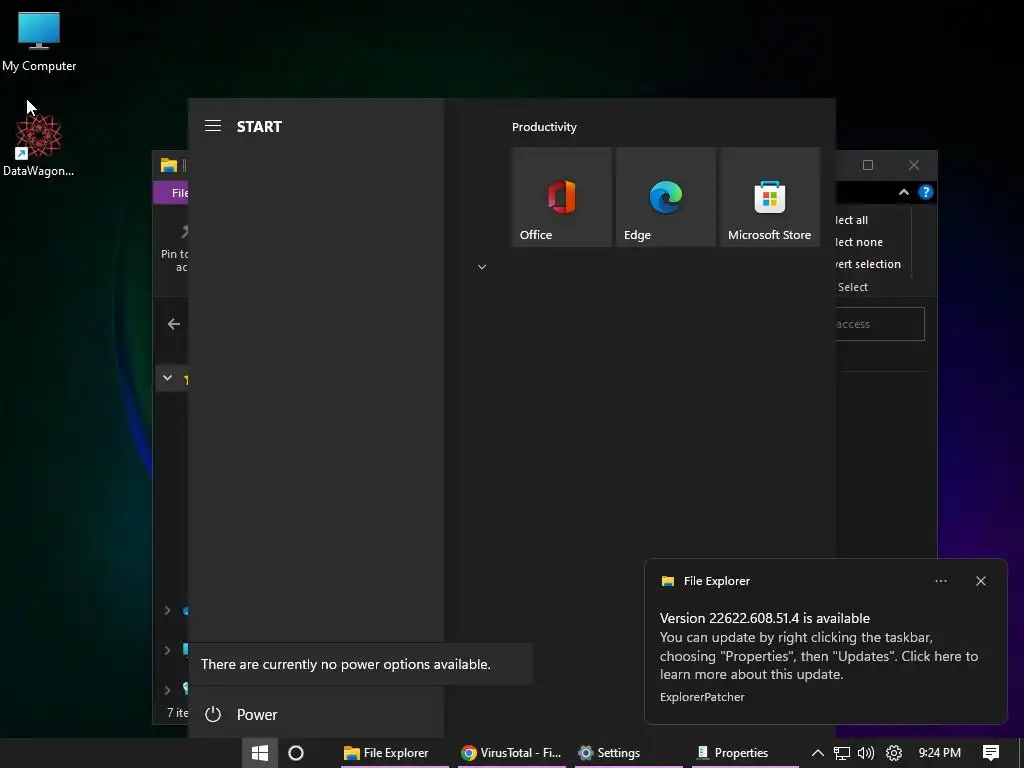
Task: Click the Power icon symbol
Action: (213, 714)
